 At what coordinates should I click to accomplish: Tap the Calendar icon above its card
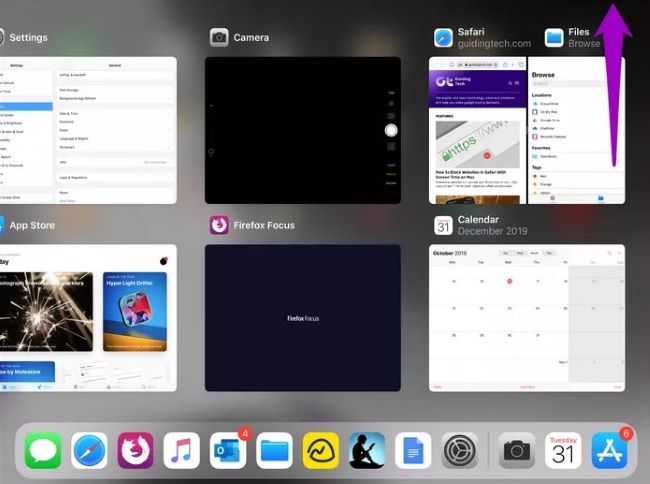[443, 225]
